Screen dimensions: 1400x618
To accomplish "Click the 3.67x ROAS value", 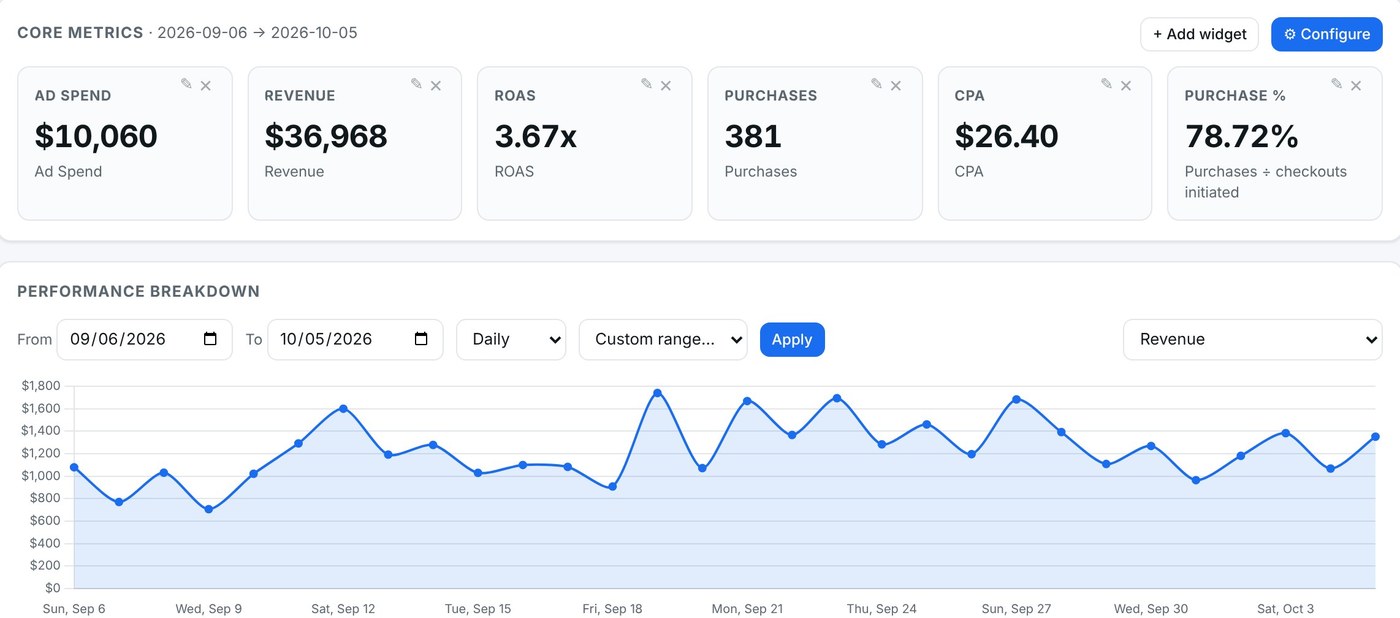I will pos(536,136).
